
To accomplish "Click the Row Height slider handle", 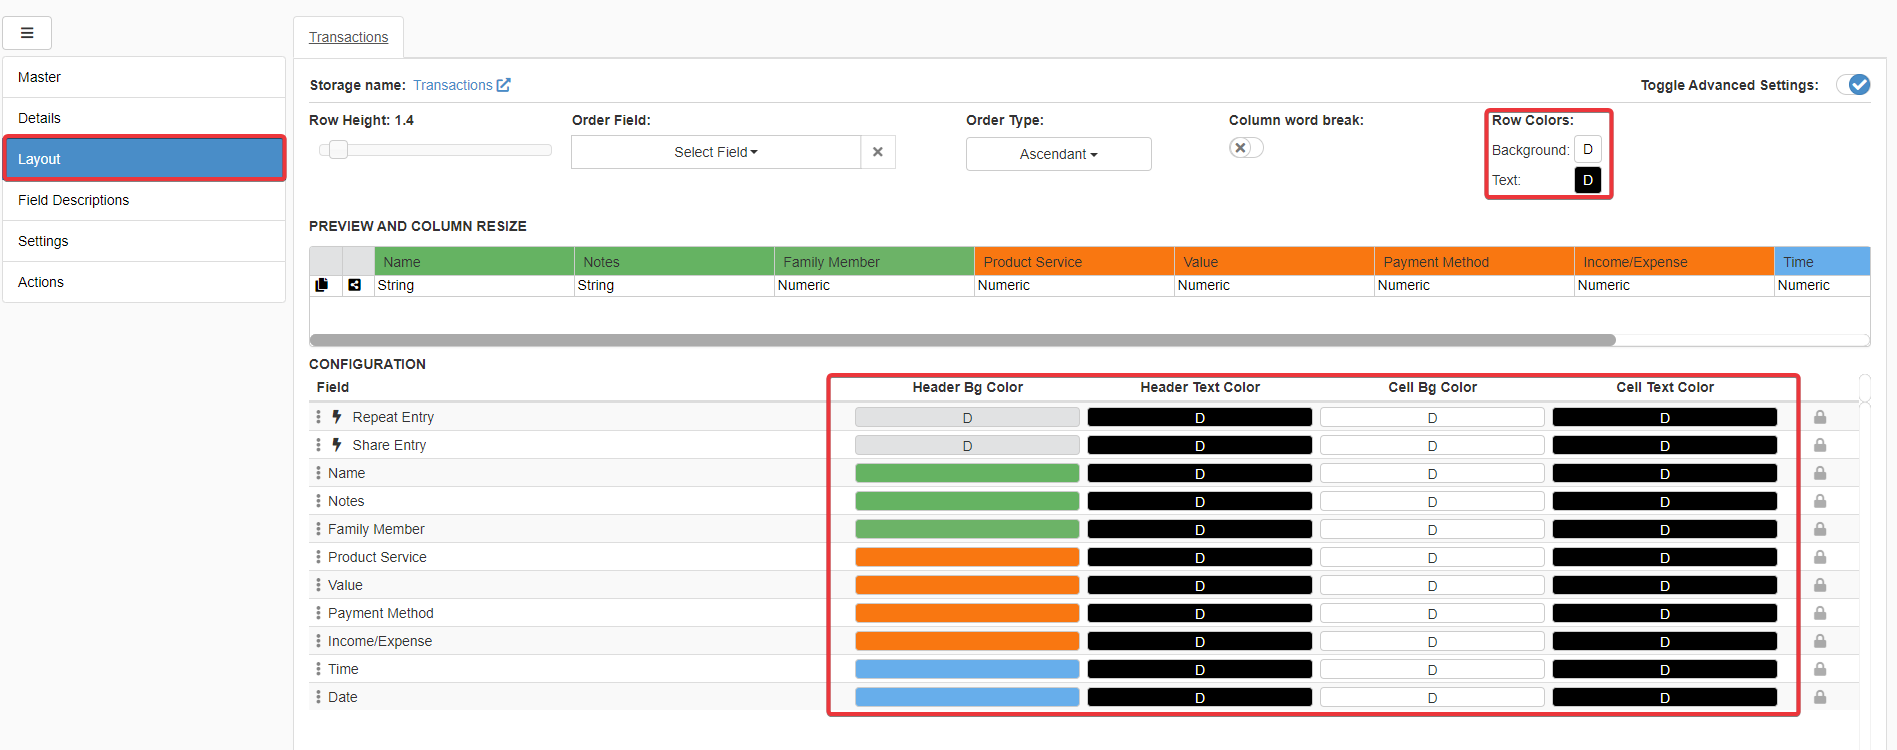I will [338, 150].
